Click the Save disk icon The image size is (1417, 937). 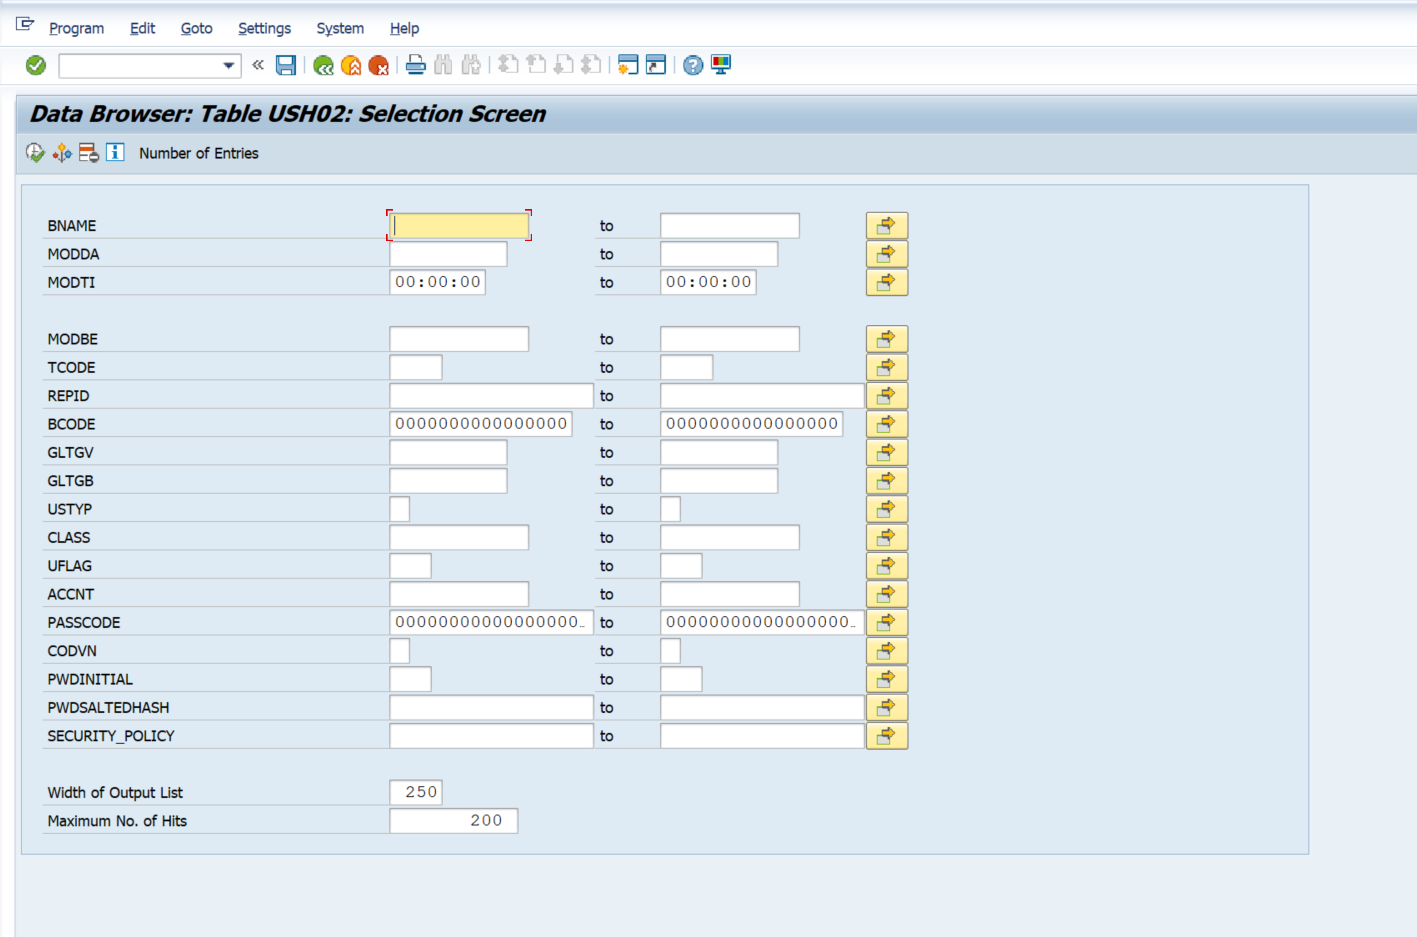pyautogui.click(x=286, y=65)
